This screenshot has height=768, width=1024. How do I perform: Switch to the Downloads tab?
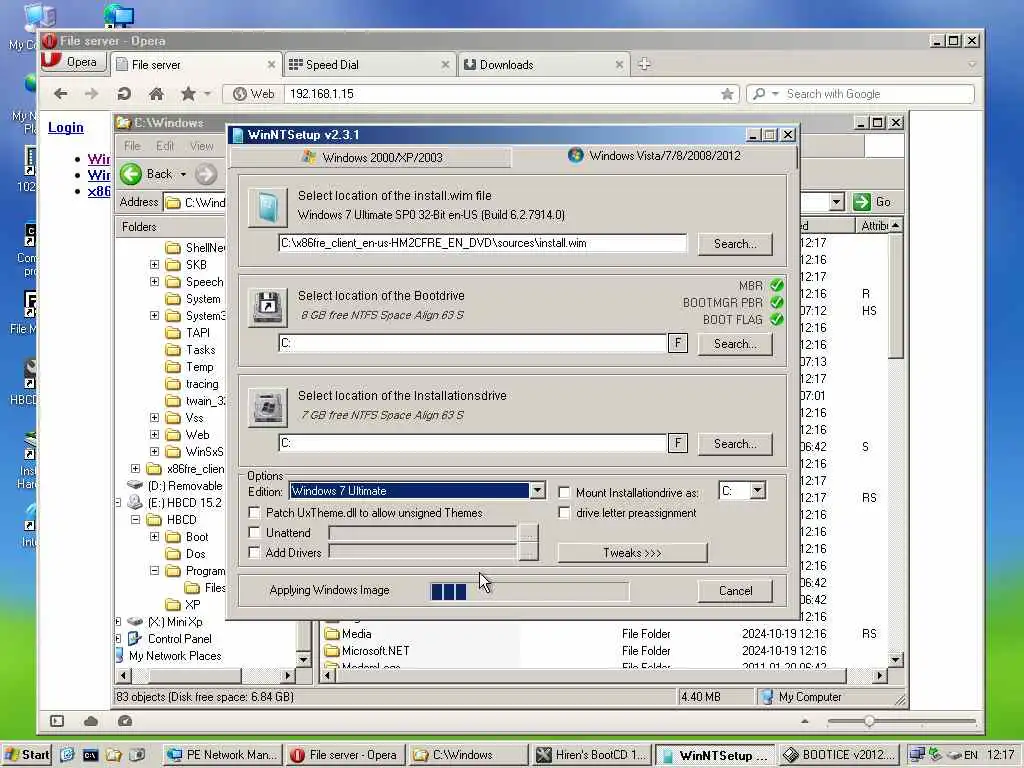(x=543, y=65)
